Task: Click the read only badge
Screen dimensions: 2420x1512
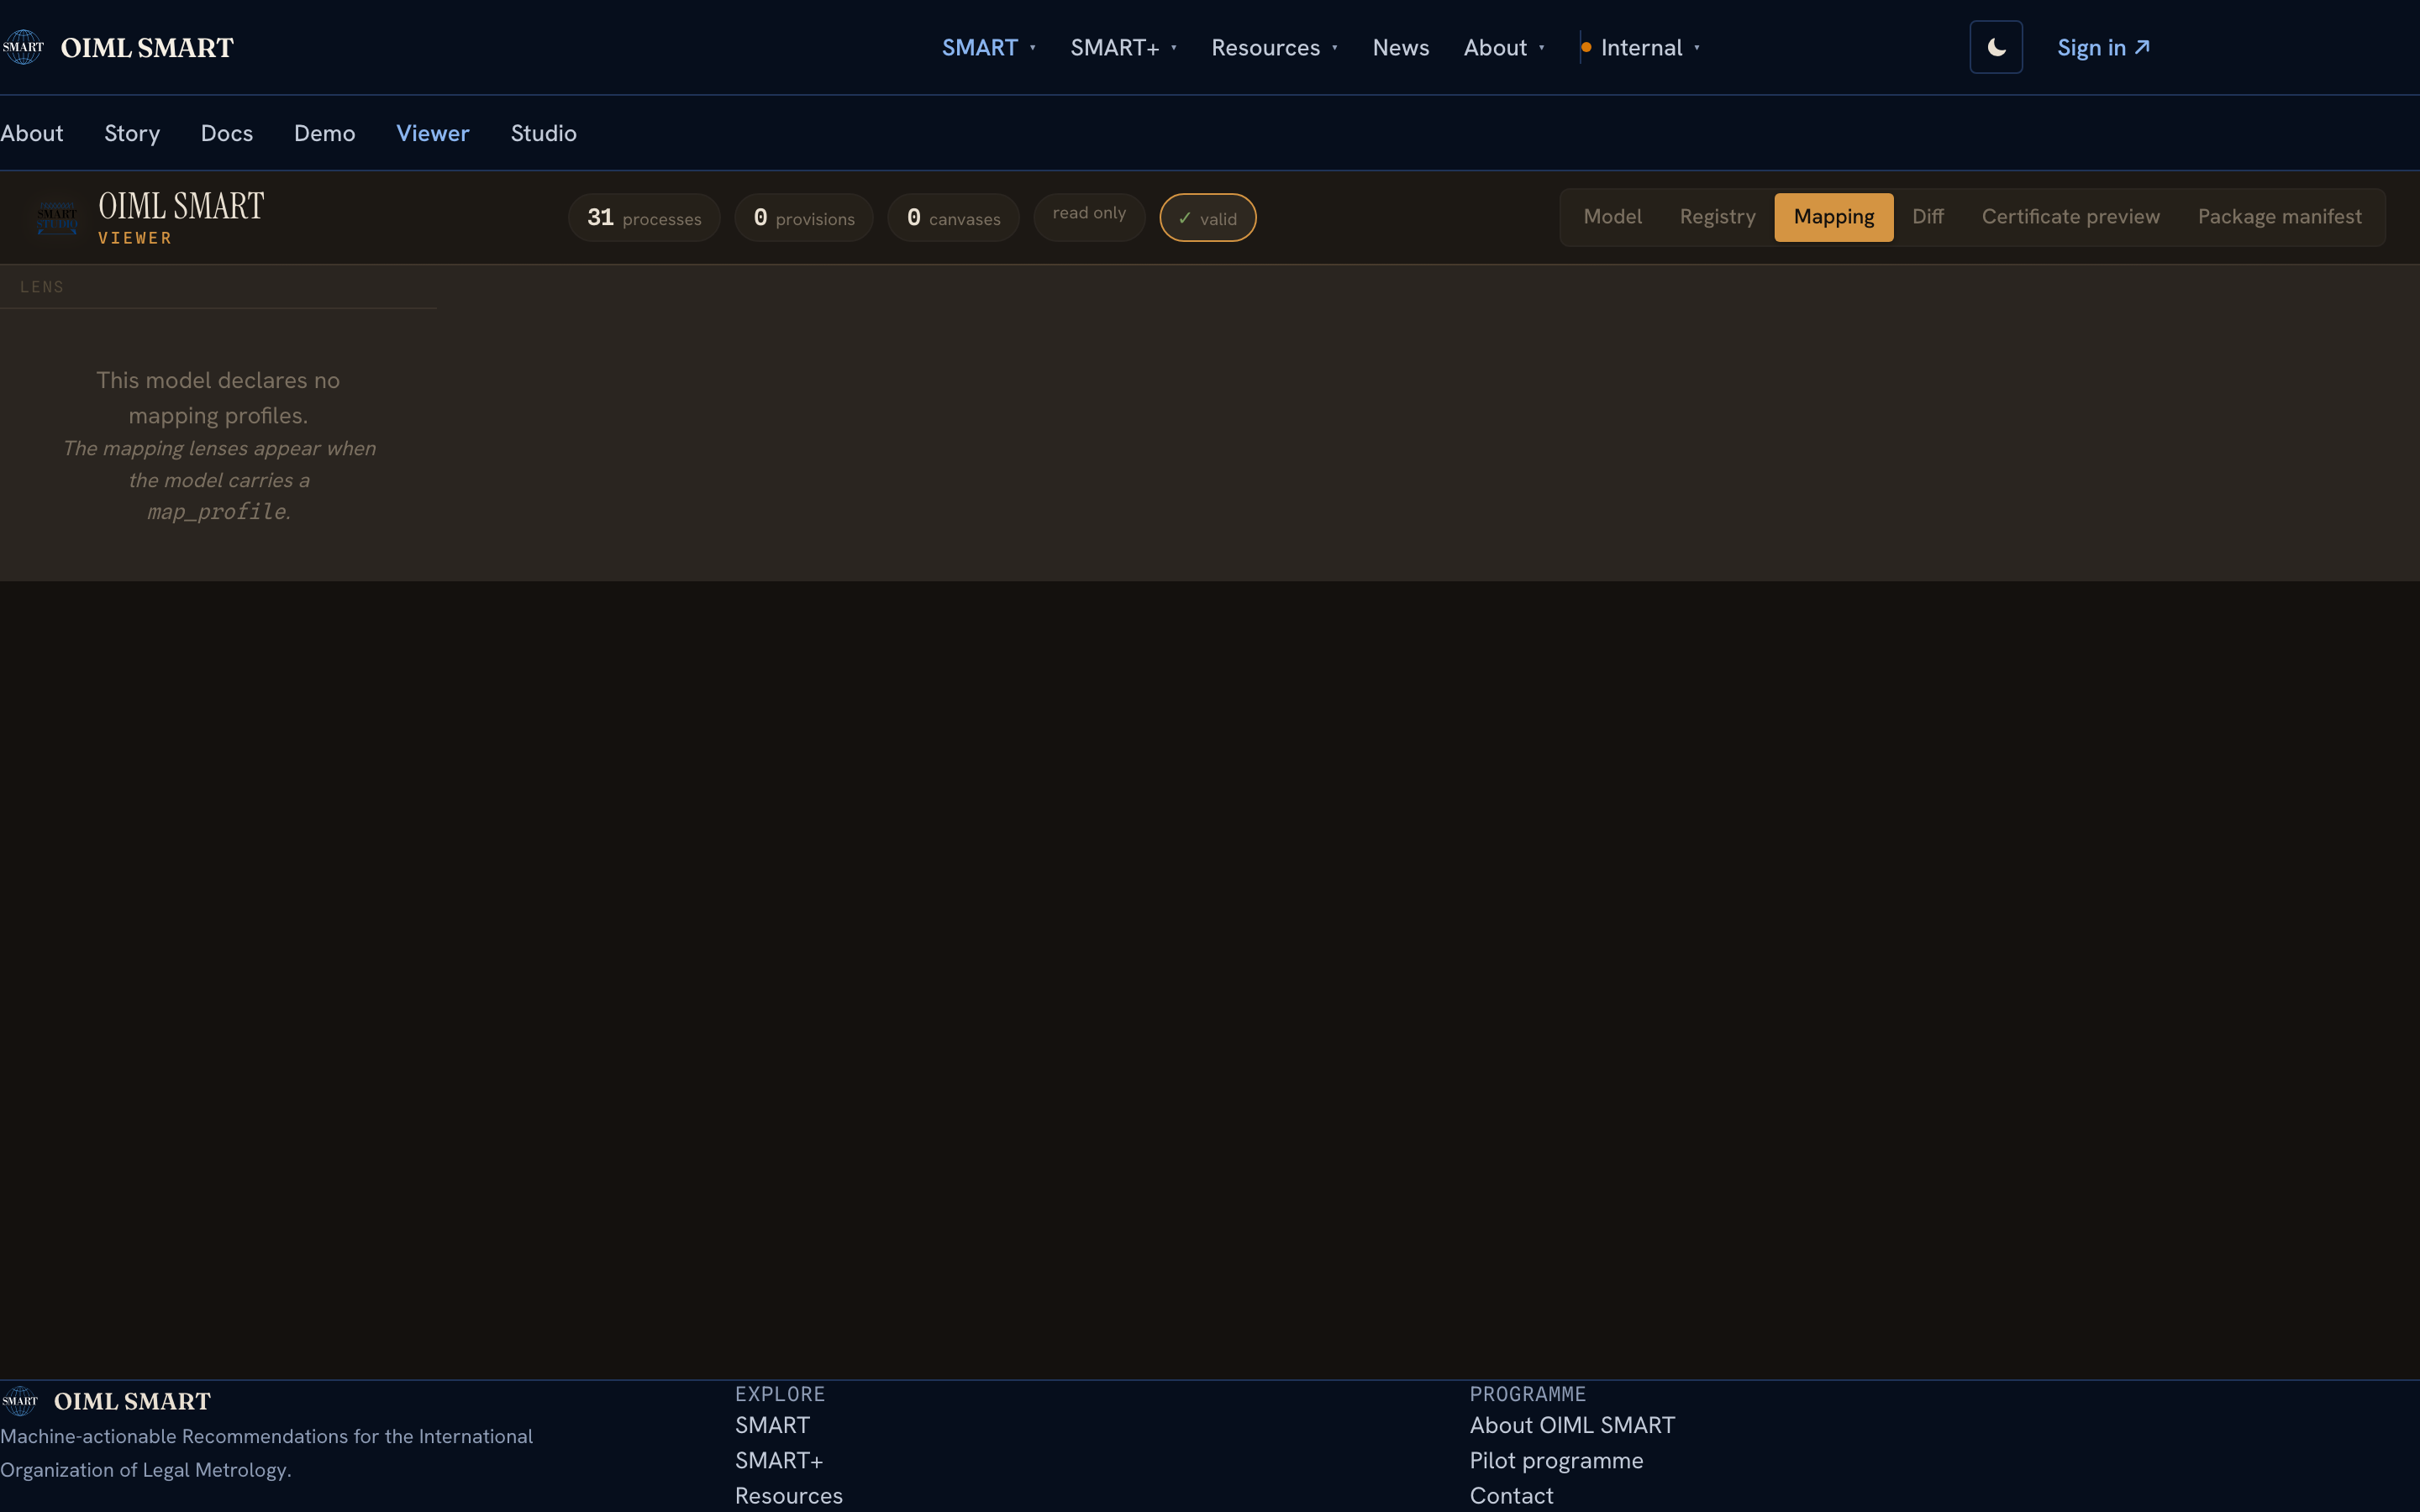Action: click(1089, 217)
